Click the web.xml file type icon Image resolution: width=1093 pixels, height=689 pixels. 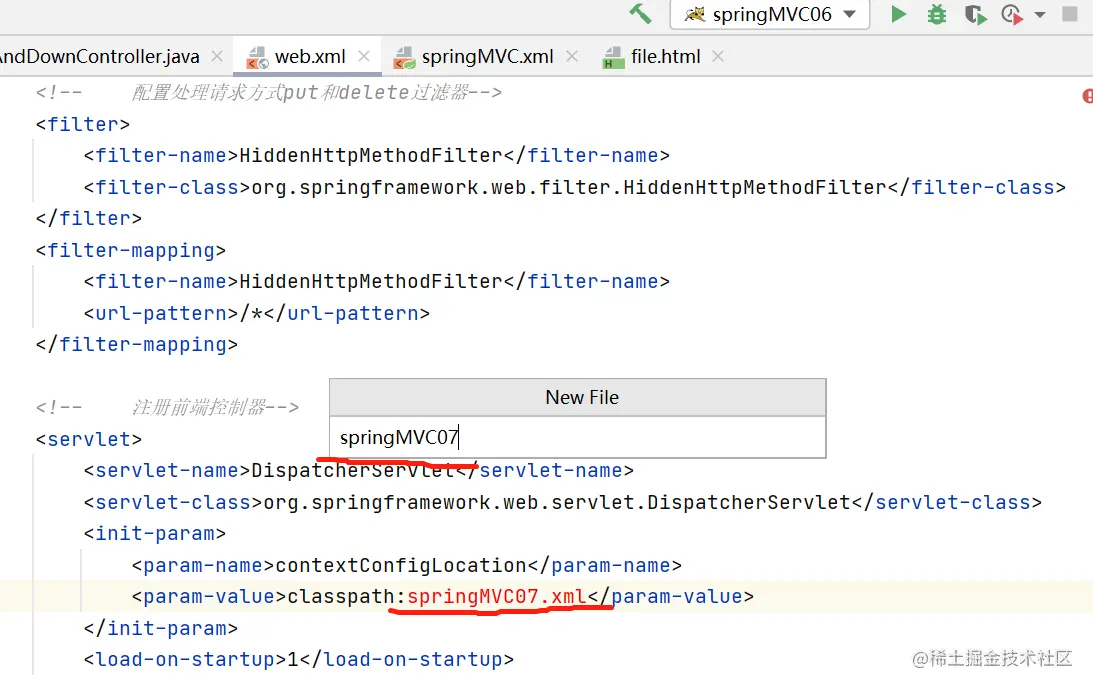[257, 58]
